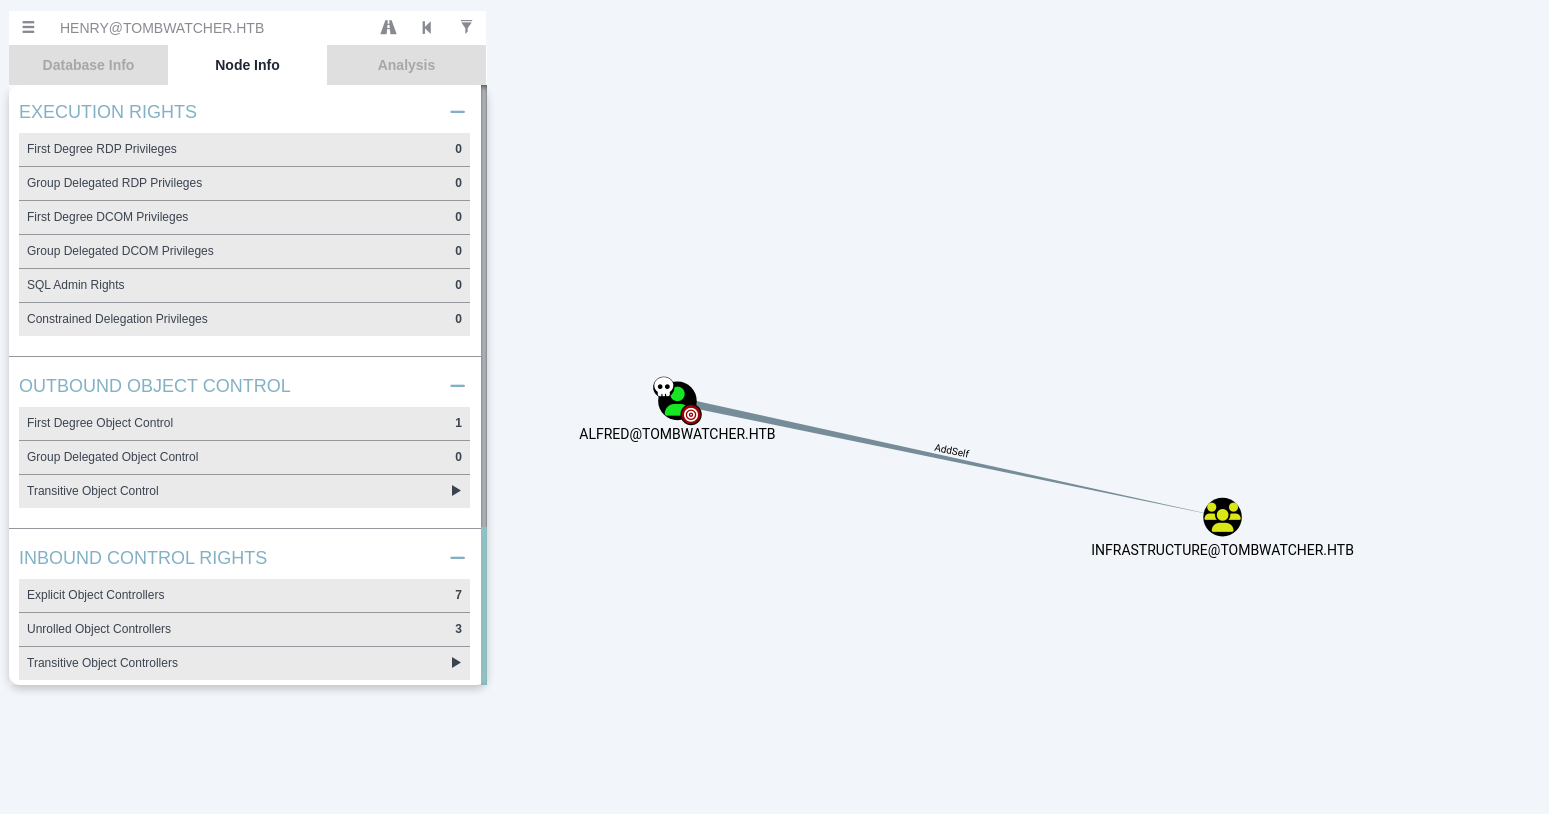Screen dimensions: 1549x814
Task: Click the back navigation icon
Action: coord(427,28)
